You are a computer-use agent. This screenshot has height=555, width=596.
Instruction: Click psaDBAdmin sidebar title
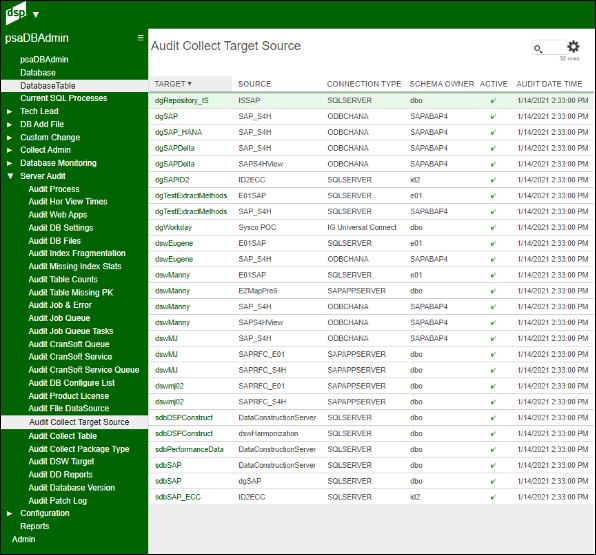[x=37, y=38]
